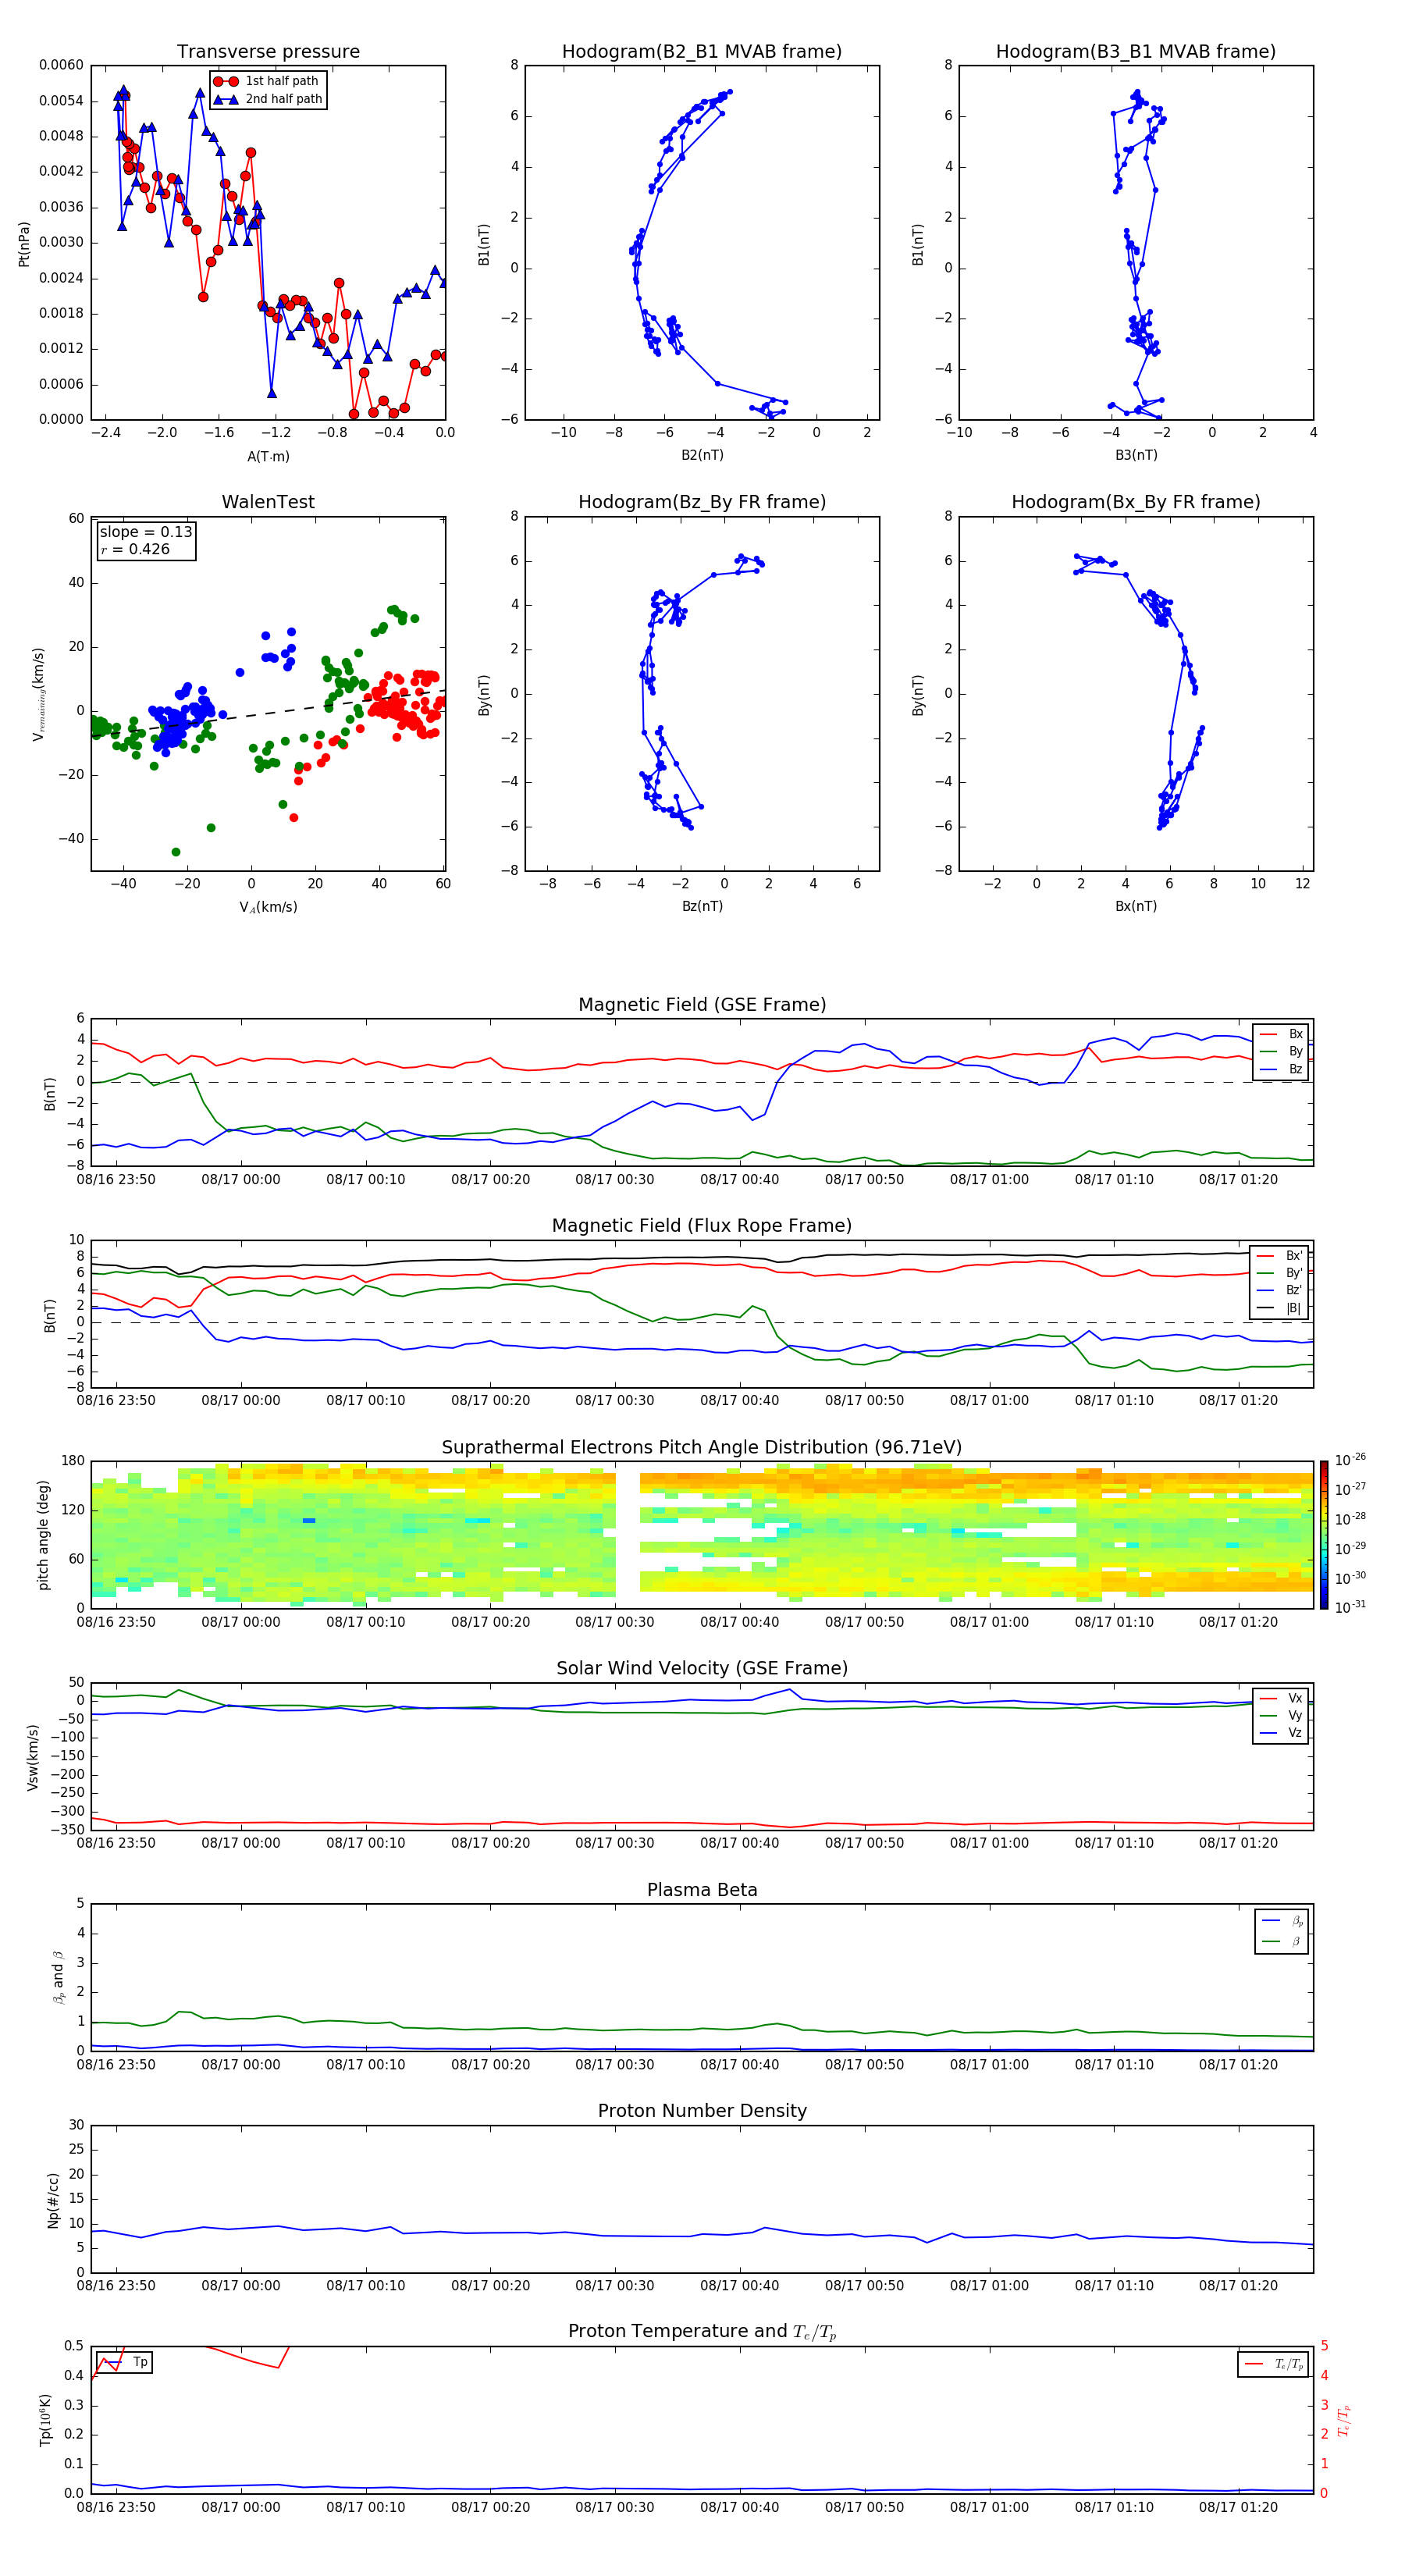
Task: Click the '10^-26' color bar label
Action: coord(1350,1459)
